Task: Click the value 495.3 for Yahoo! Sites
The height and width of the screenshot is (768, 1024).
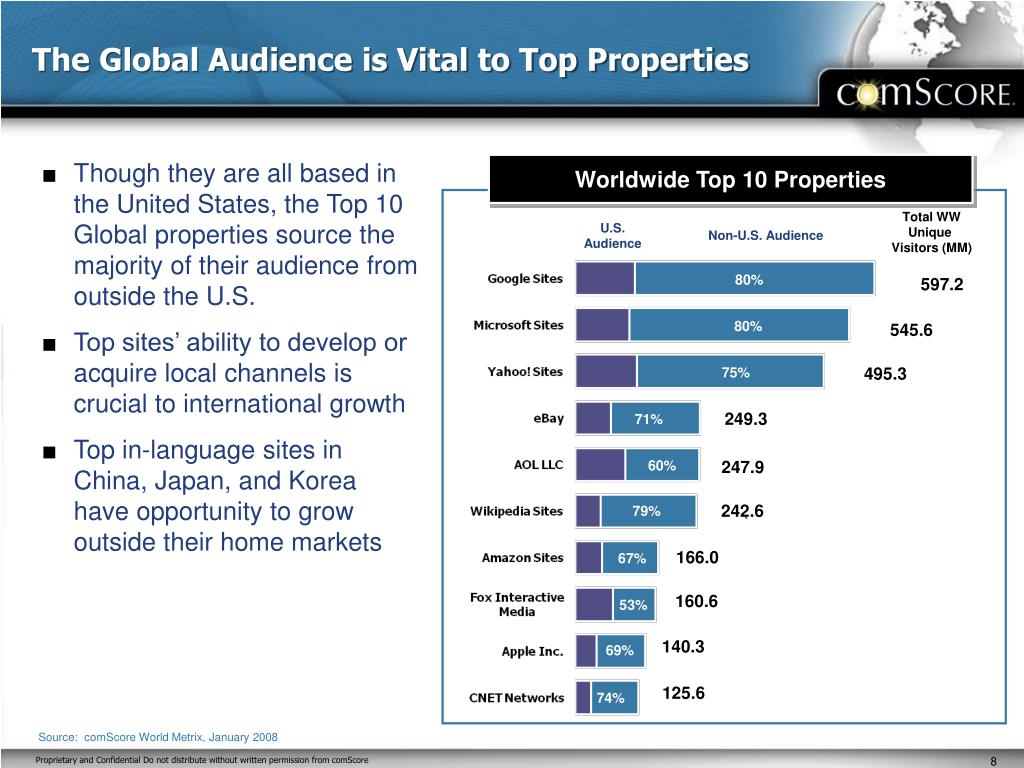Action: (x=885, y=374)
